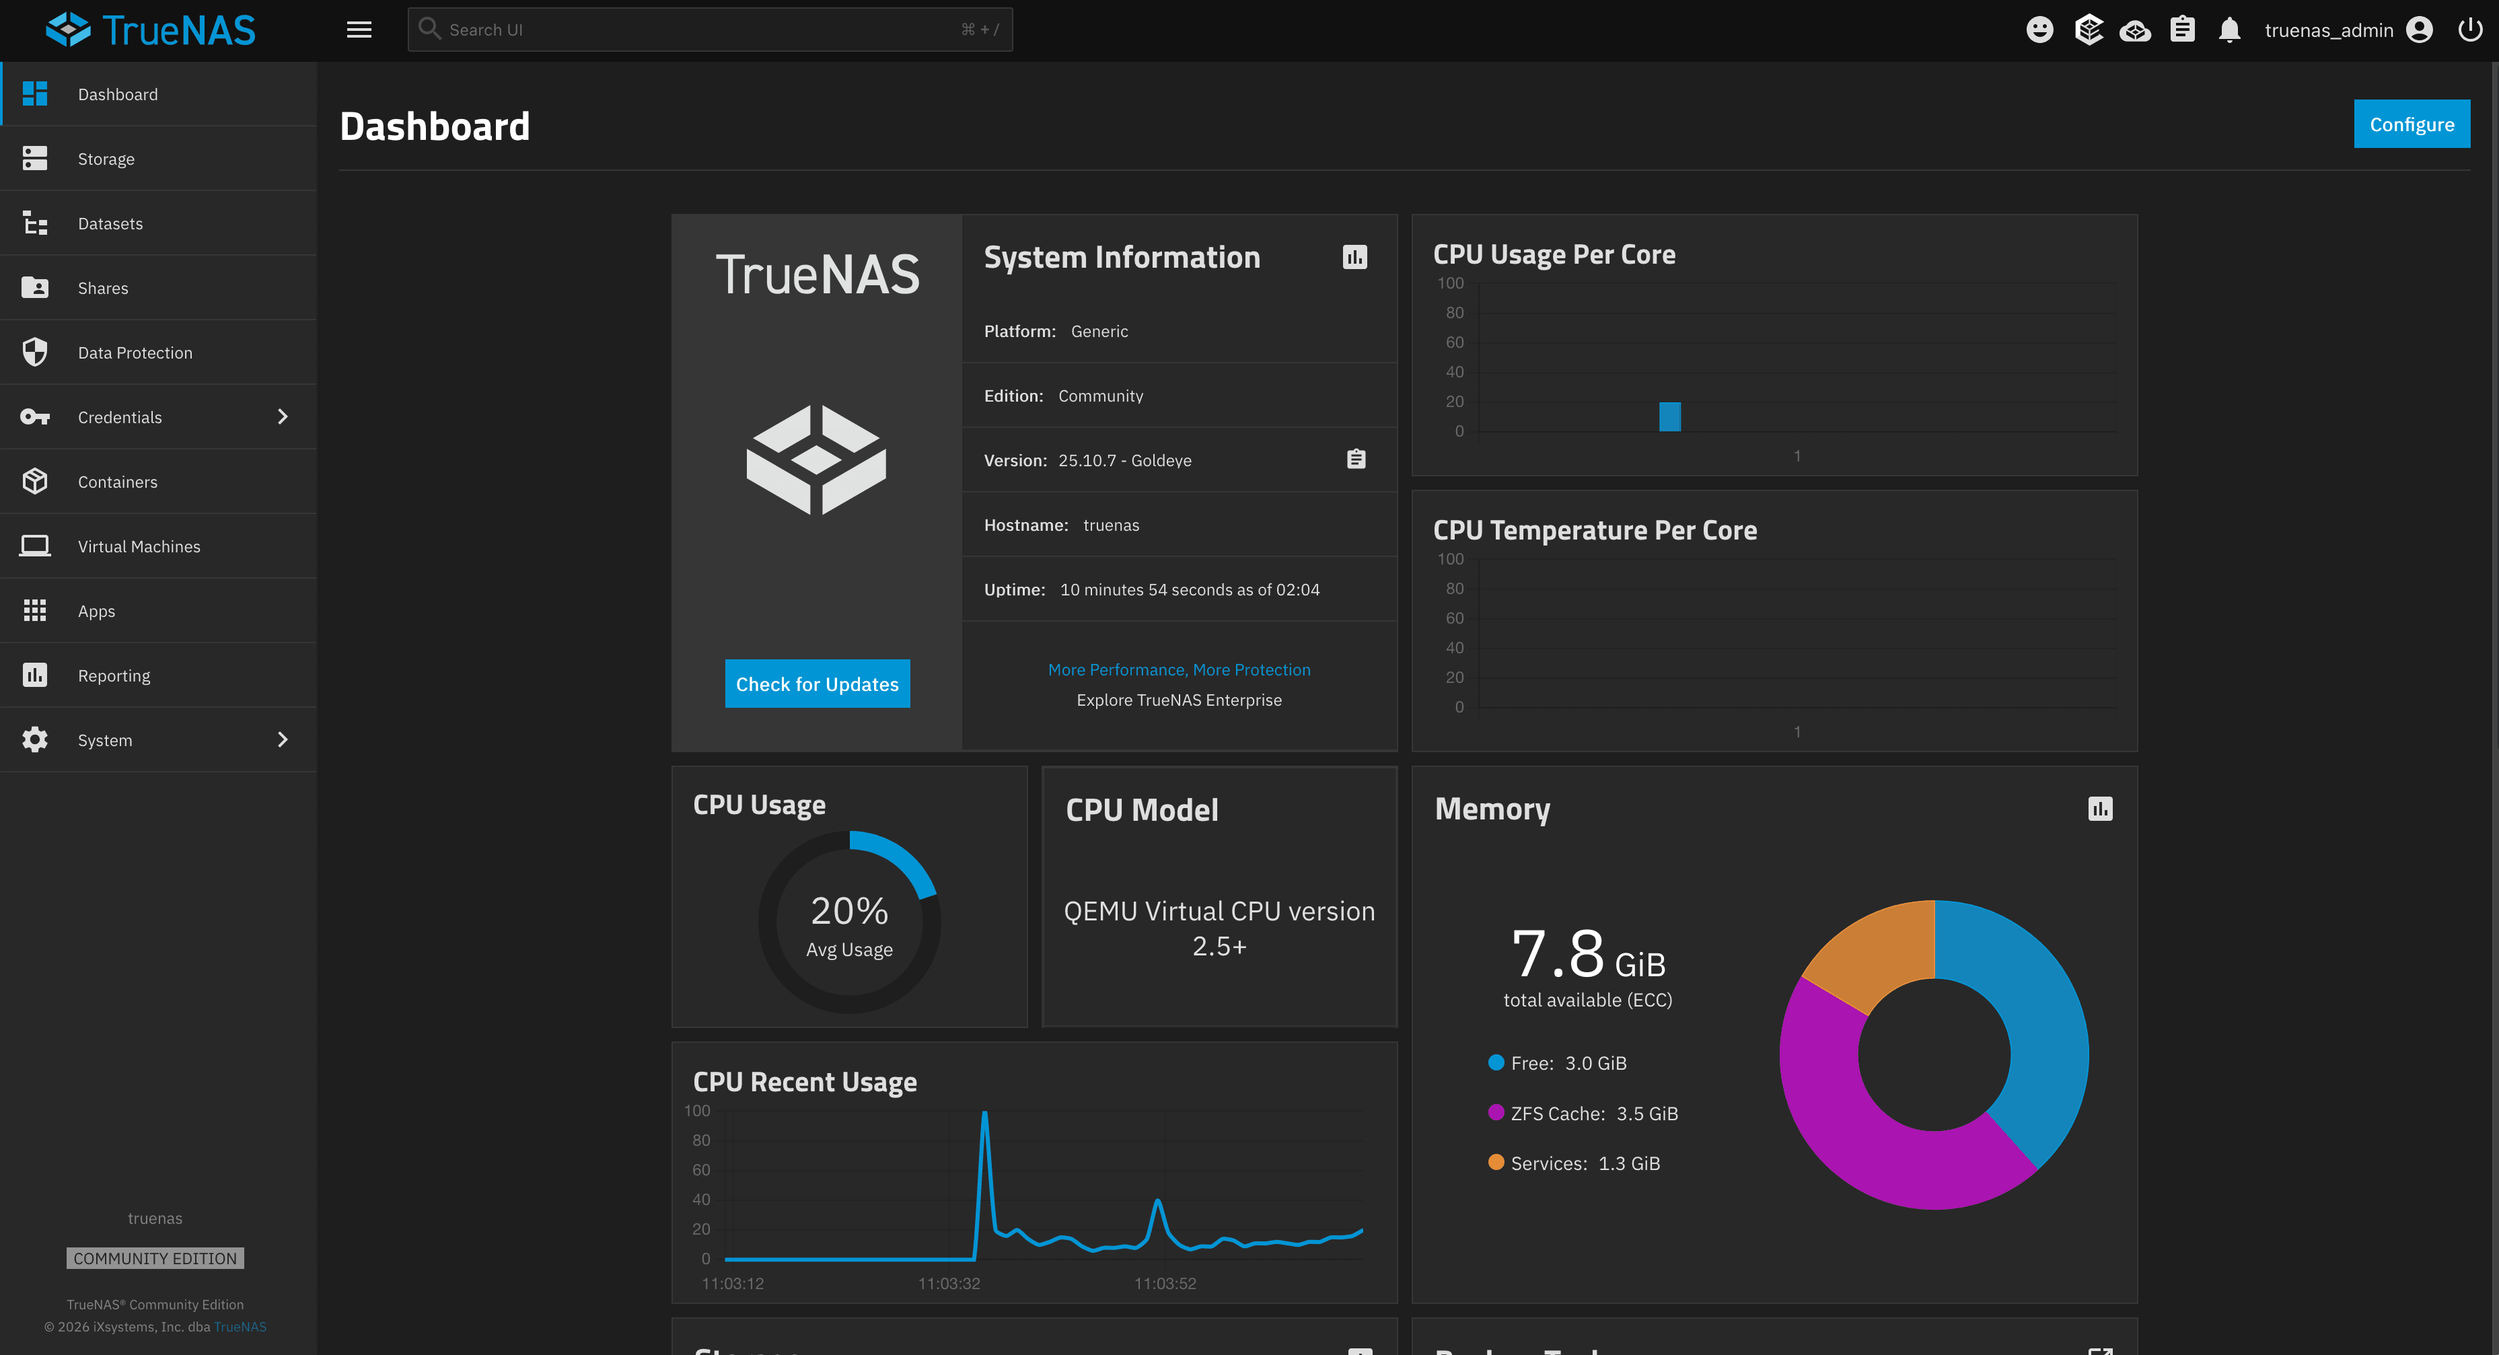Viewport: 2499px width, 1355px height.
Task: Click the CPU Temperature Per Core title
Action: (1595, 530)
